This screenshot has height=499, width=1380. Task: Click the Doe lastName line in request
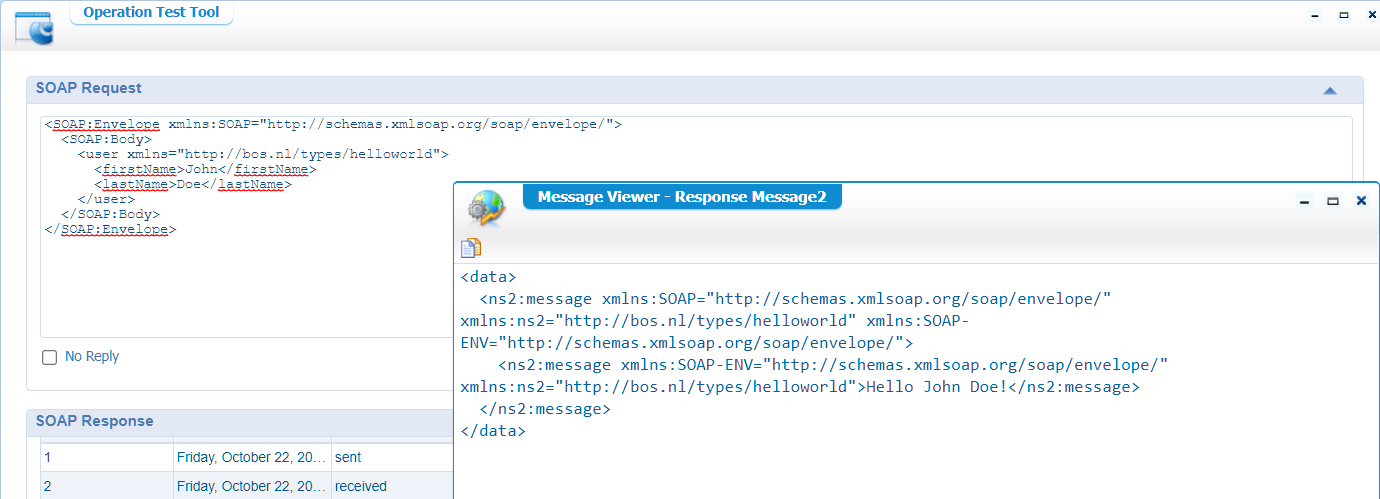pos(192,185)
